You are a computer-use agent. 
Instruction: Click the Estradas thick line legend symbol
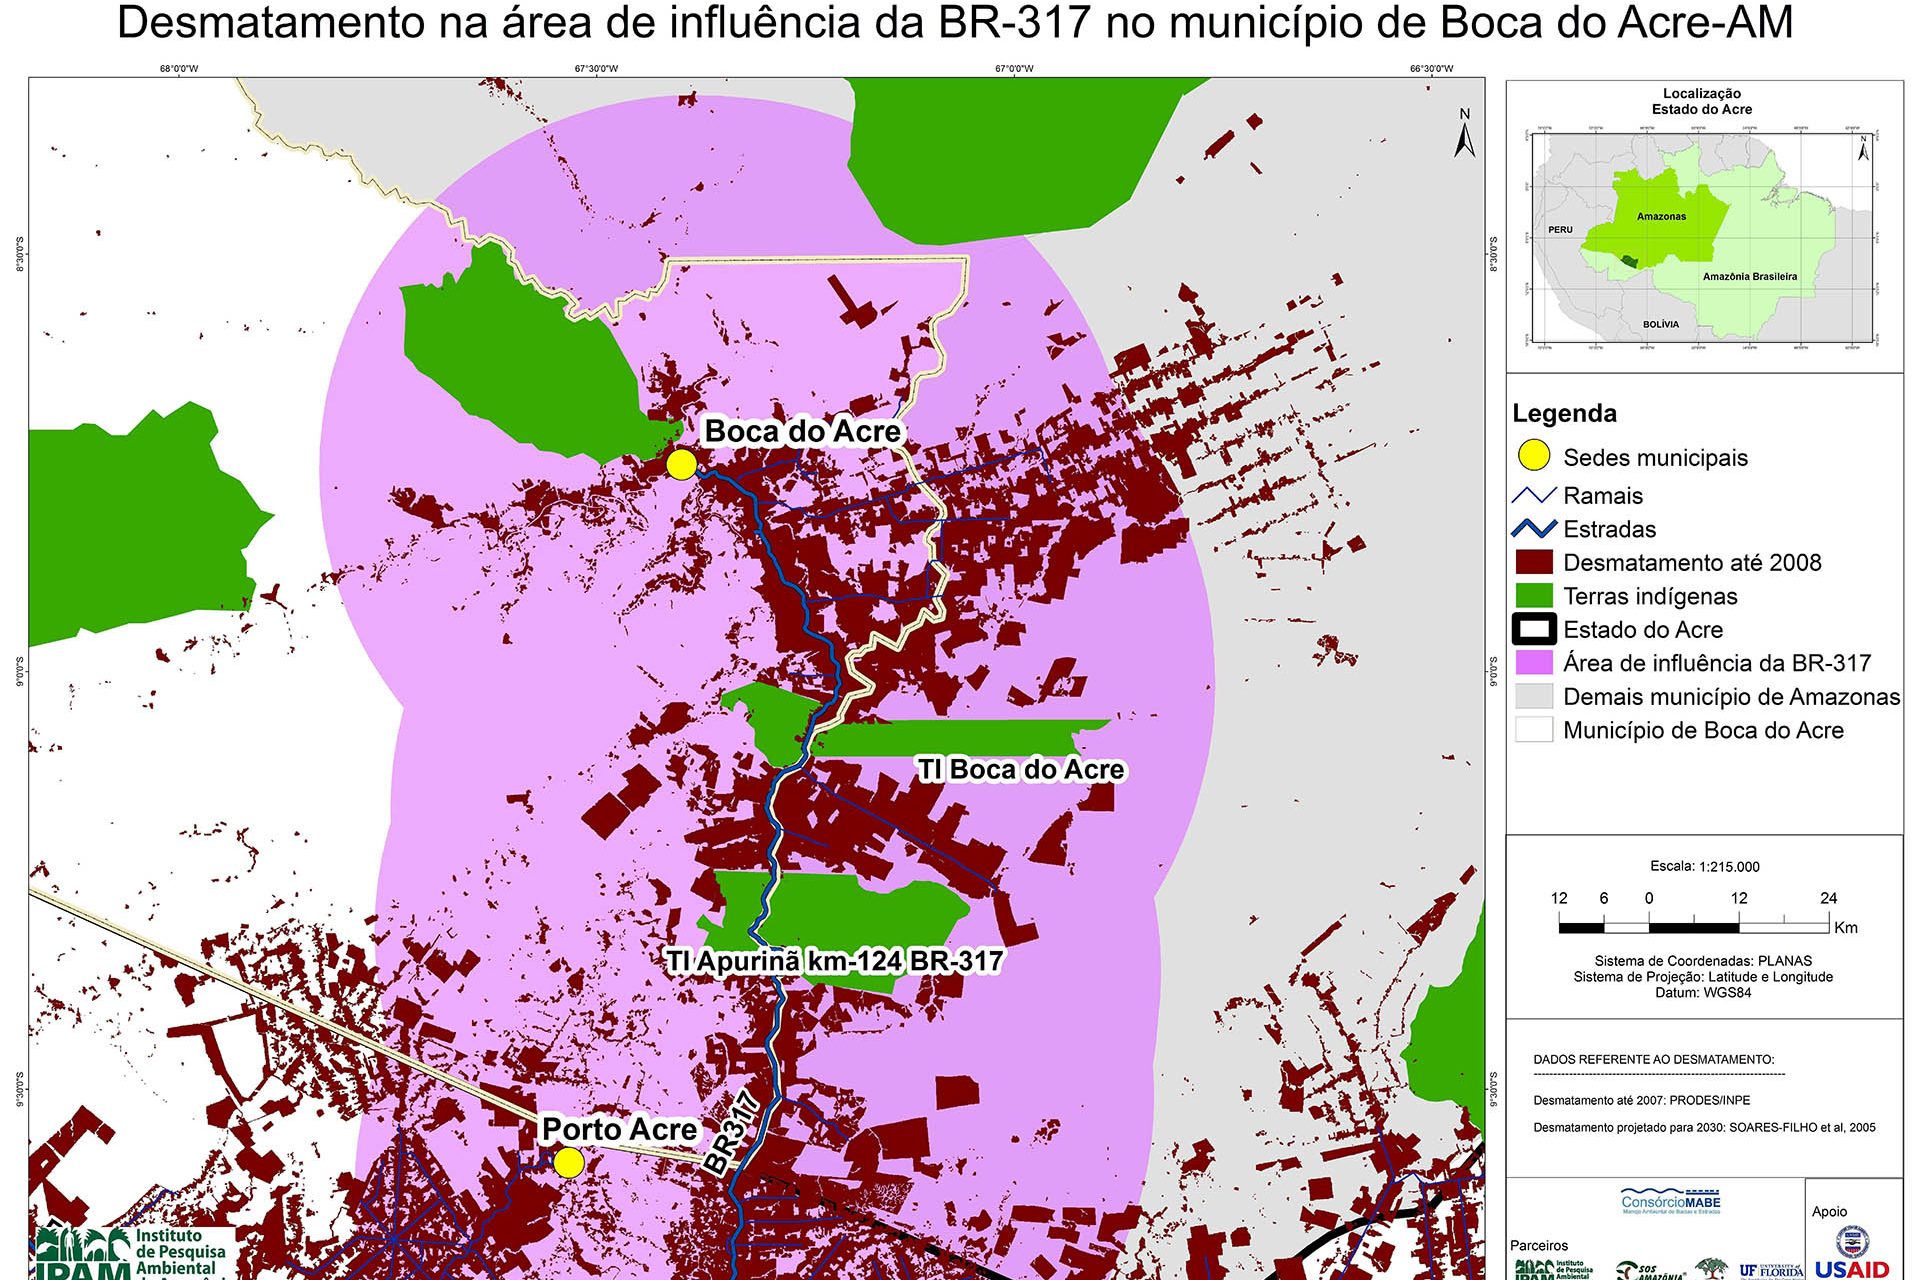(1534, 529)
